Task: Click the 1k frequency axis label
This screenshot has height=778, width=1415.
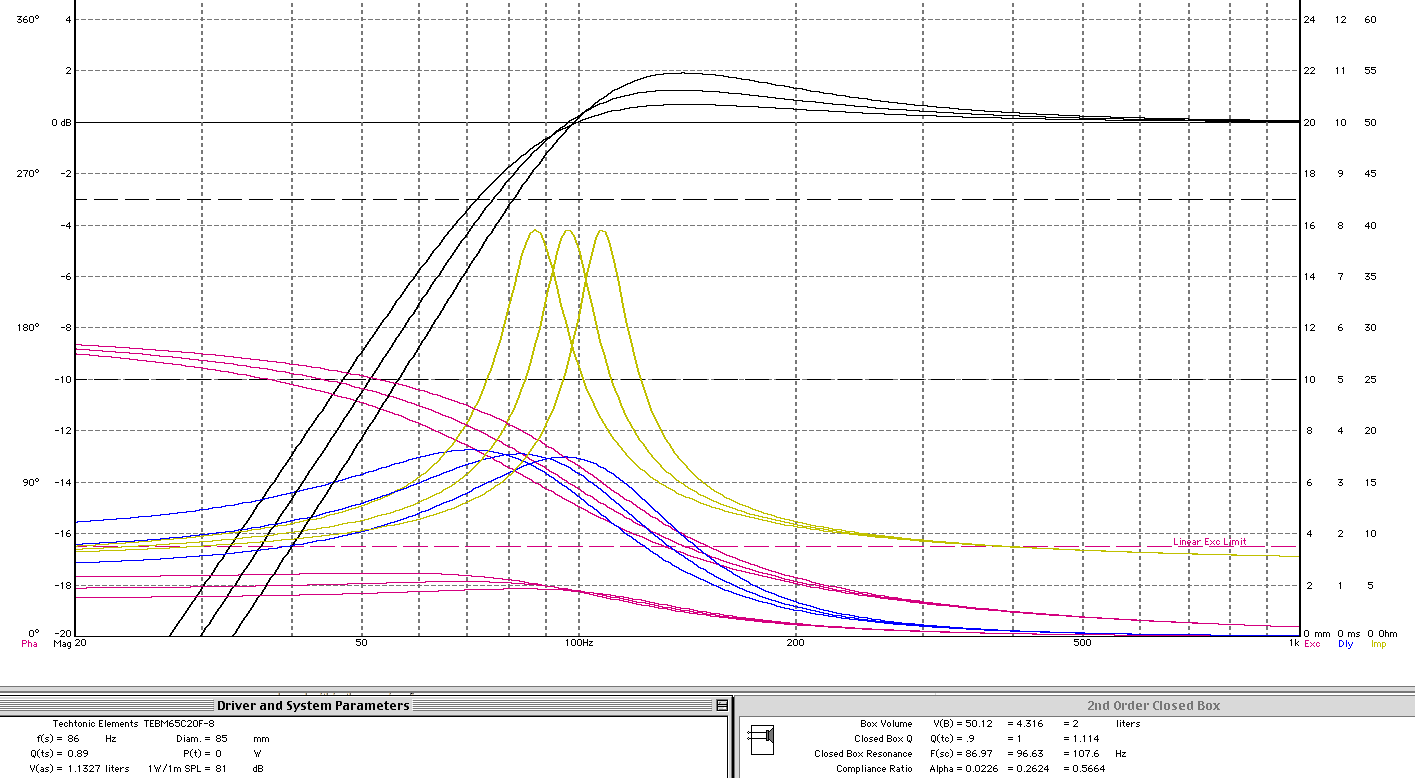Action: pyautogui.click(x=1293, y=644)
